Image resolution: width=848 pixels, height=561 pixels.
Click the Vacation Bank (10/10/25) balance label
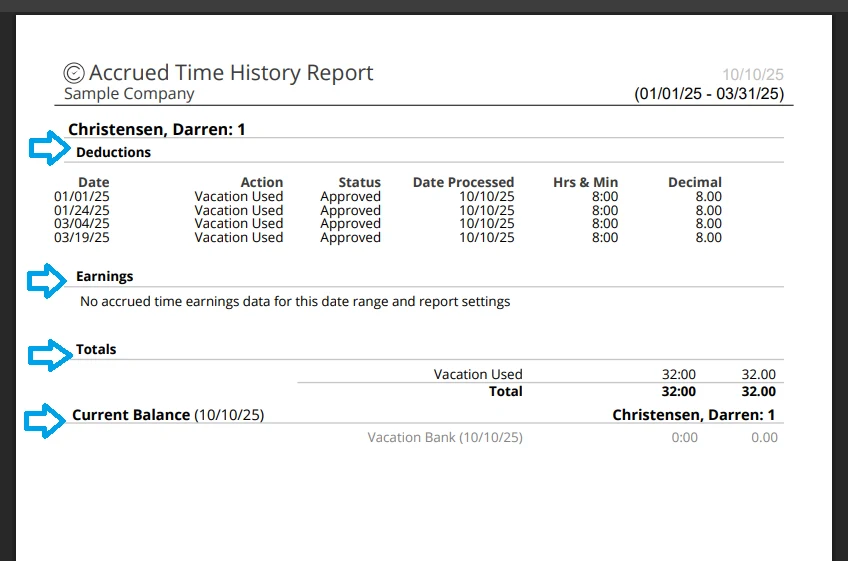(445, 437)
